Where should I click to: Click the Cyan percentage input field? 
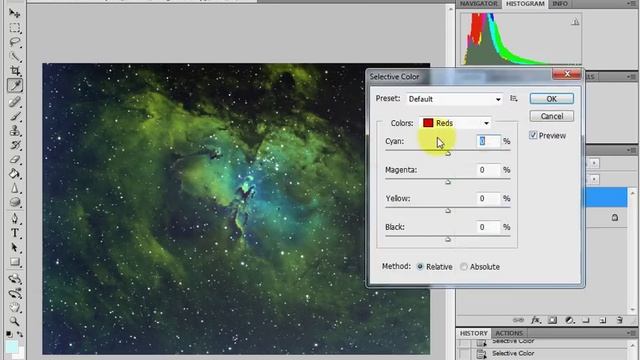488,141
